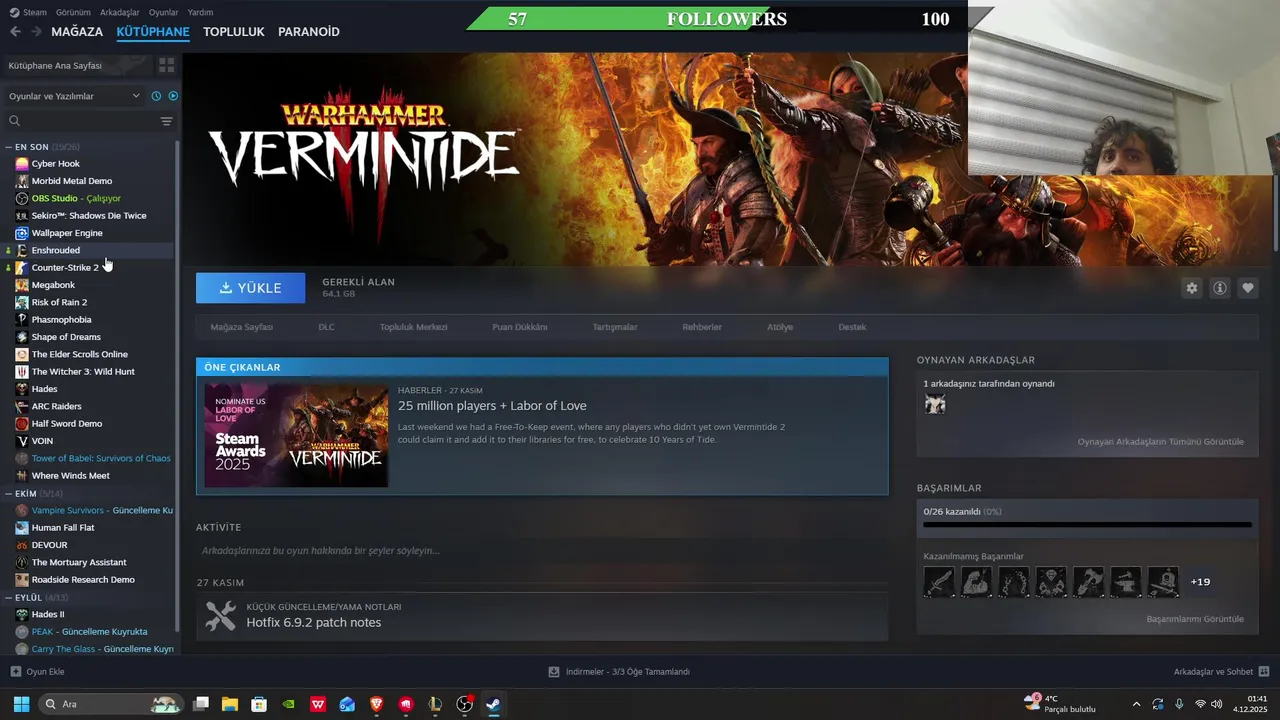Open advanced filter options icon in library search

166,121
